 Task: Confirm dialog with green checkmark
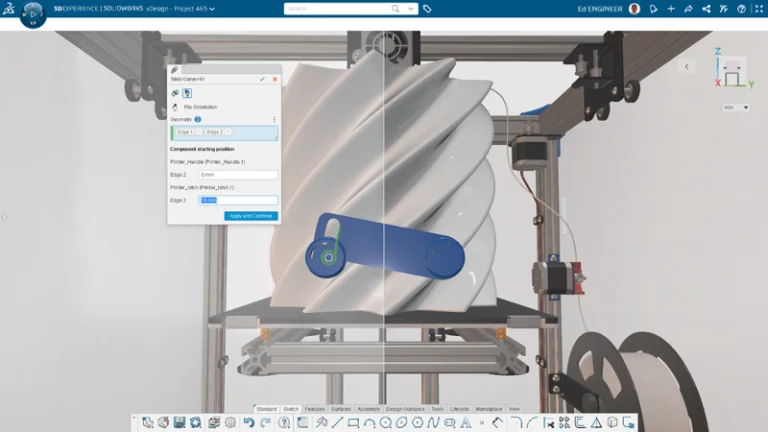(x=262, y=78)
